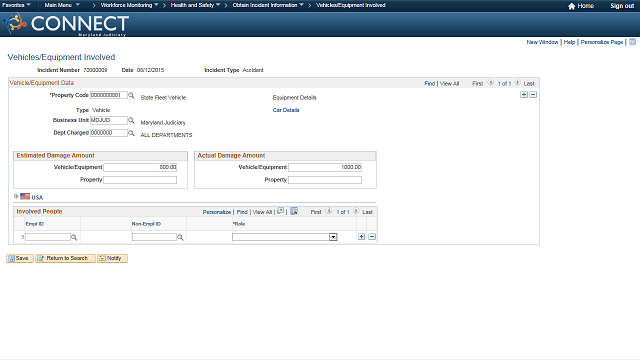Image resolution: width=640 pixels, height=360 pixels.
Task: Add a row in Involved People grid
Action: [361, 237]
